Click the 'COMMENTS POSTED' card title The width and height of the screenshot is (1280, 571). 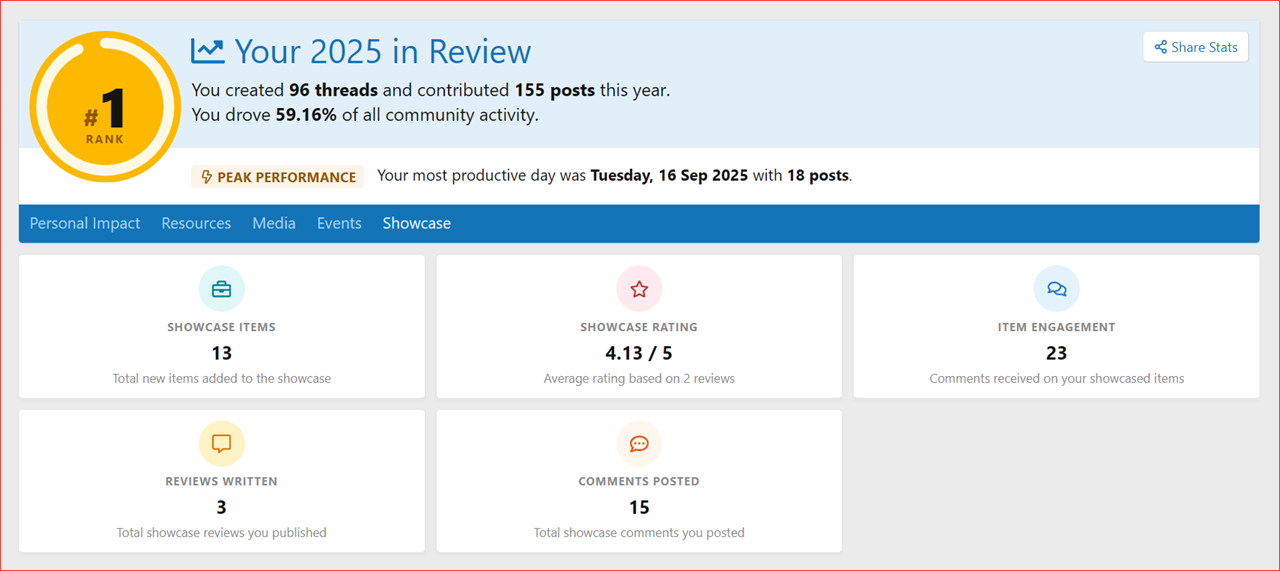(639, 481)
